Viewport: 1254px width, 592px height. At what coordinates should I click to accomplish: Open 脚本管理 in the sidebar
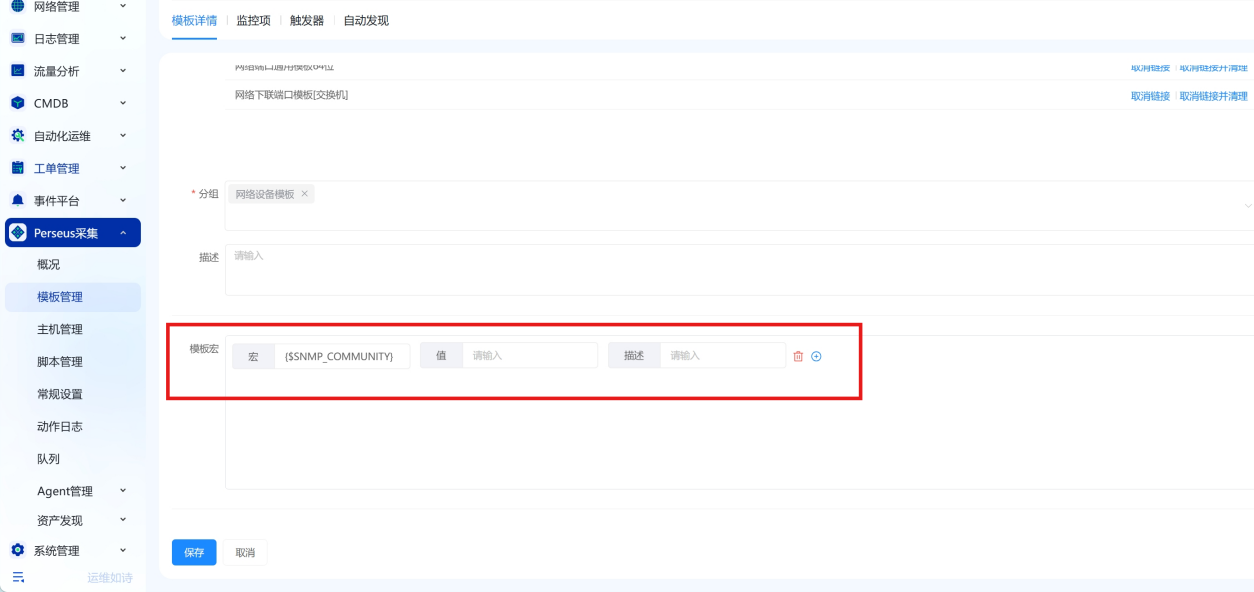(x=60, y=362)
